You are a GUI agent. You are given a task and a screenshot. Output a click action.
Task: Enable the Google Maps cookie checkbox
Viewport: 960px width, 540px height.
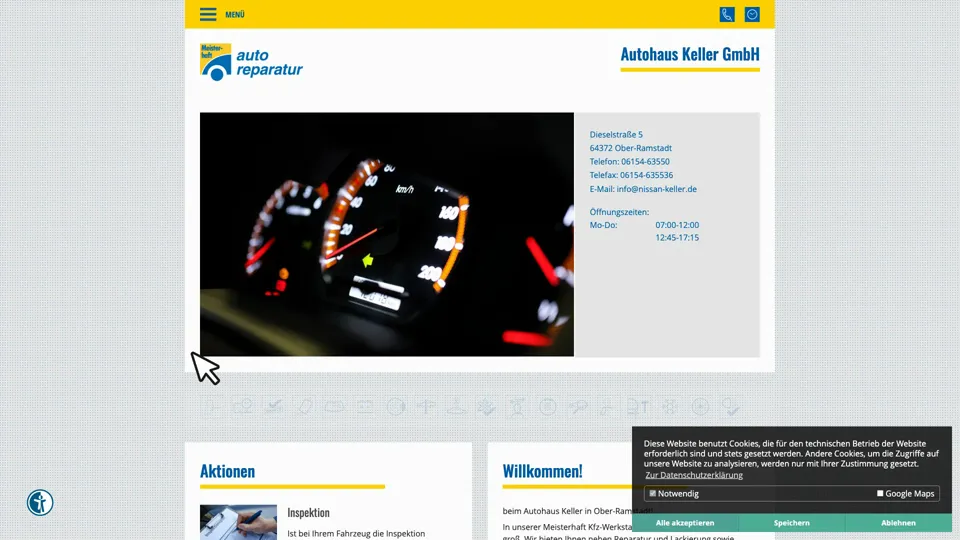[880, 493]
